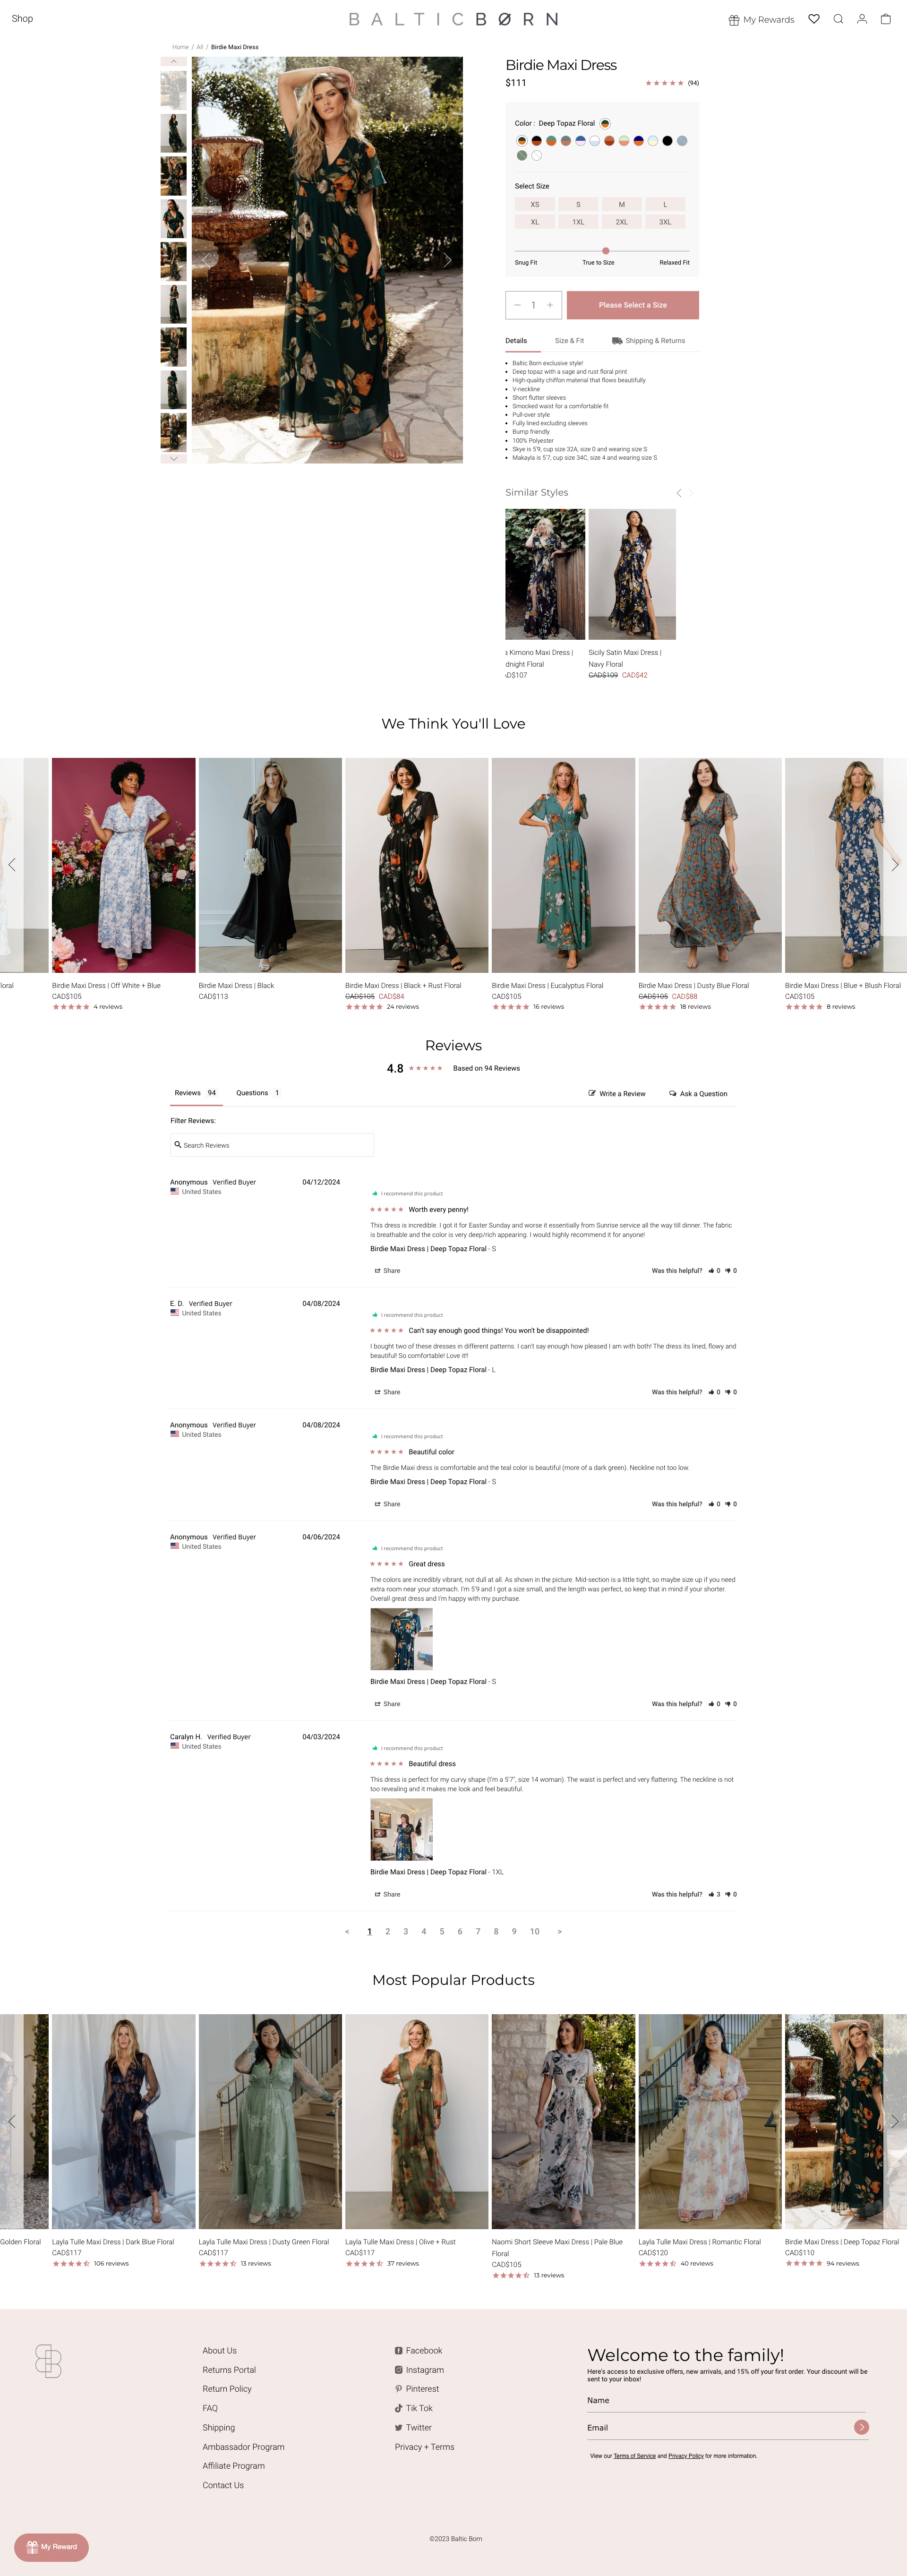Screen dimensions: 907x2576
Task: Open the shopping bag icon
Action: click(x=885, y=19)
